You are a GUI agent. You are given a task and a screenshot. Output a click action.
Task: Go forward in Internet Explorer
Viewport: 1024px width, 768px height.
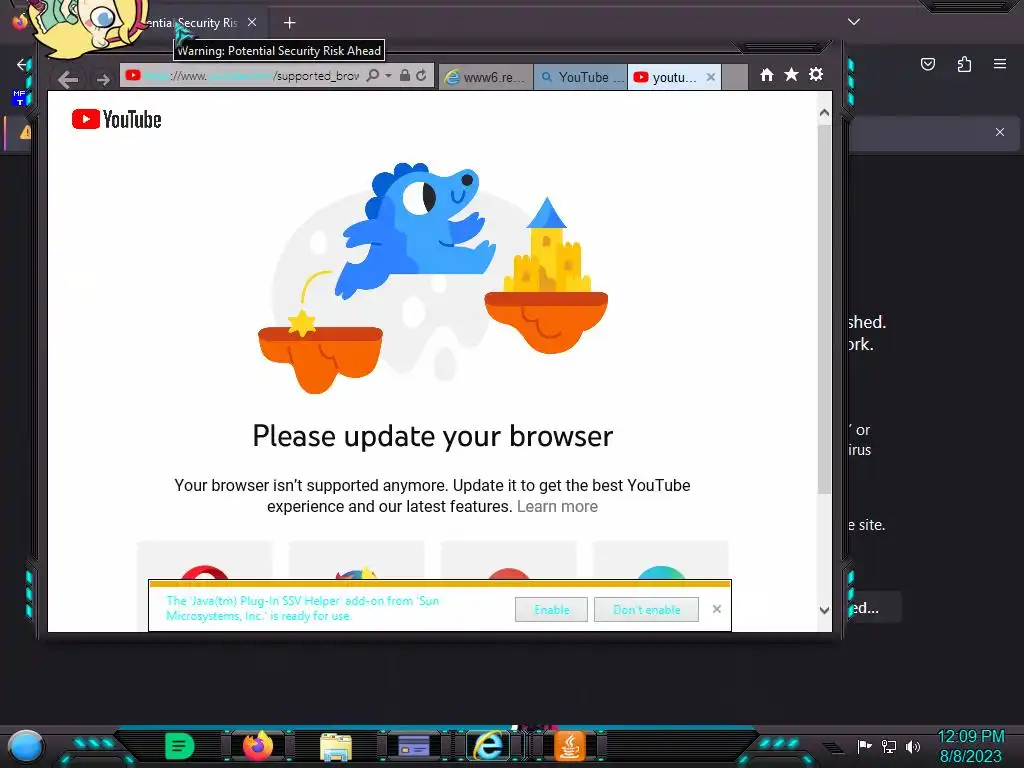103,79
